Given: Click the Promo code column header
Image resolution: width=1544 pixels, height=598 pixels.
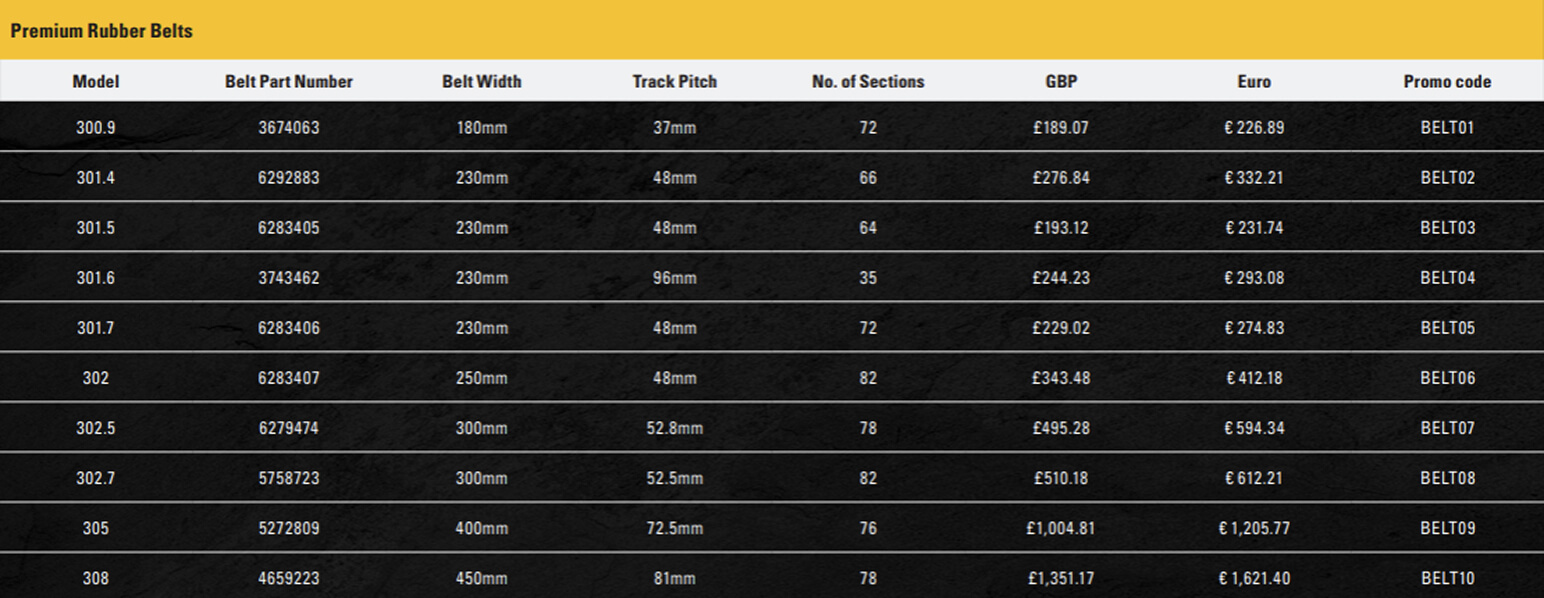Looking at the screenshot, I should pos(1447,82).
